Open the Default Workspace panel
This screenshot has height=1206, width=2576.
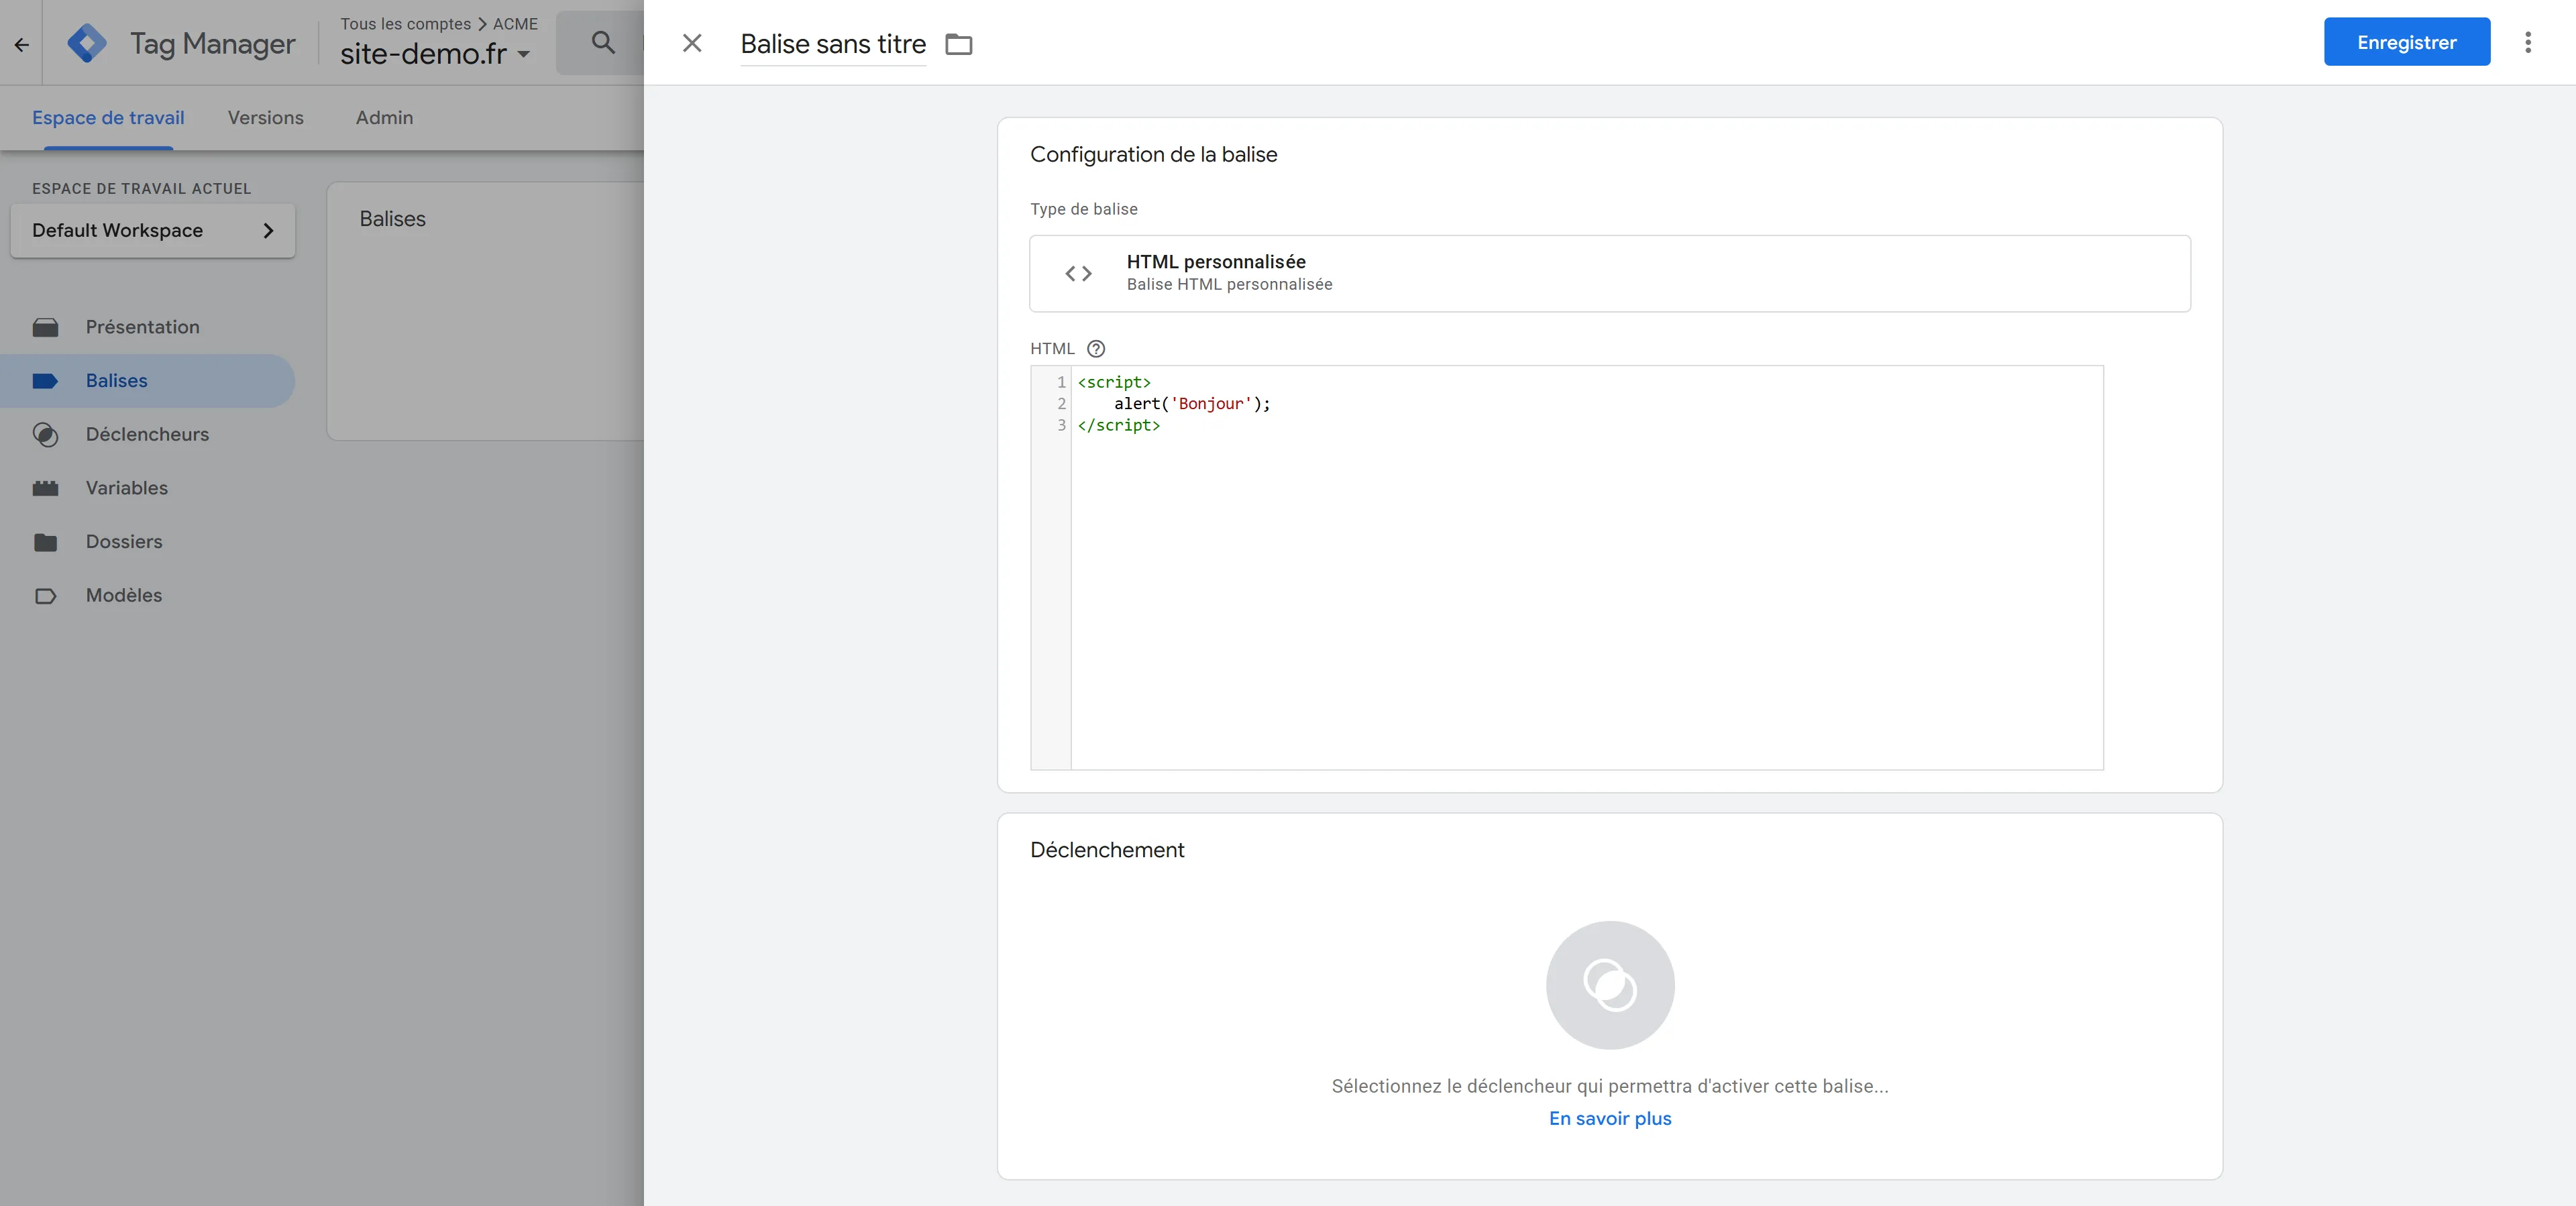click(152, 230)
